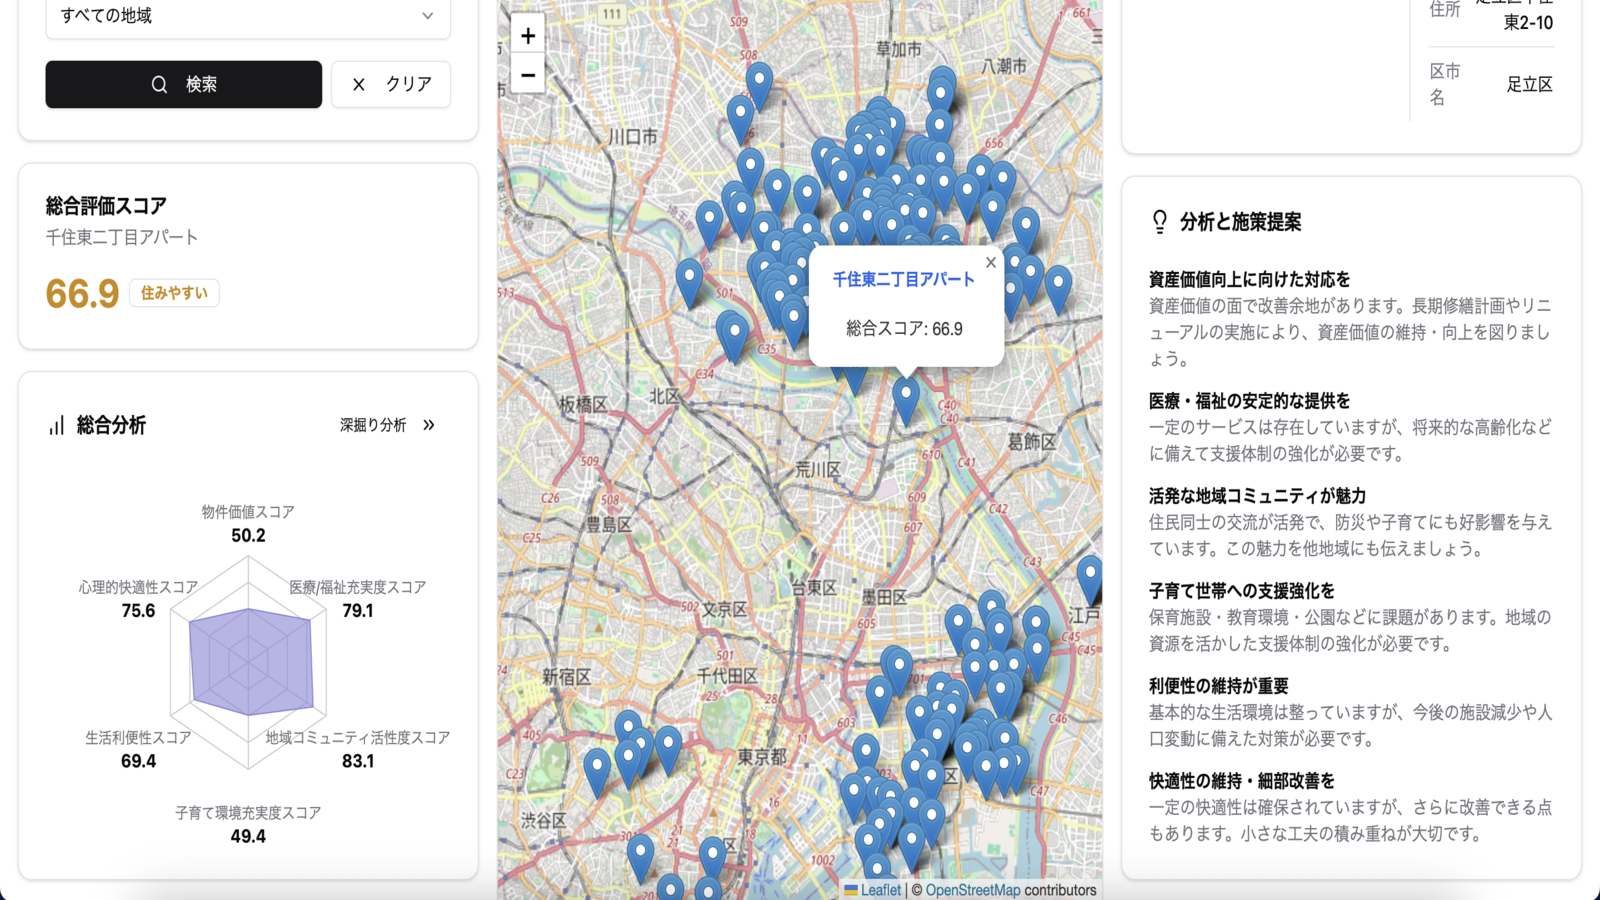
Task: Click the 検索 search button
Action: [184, 84]
